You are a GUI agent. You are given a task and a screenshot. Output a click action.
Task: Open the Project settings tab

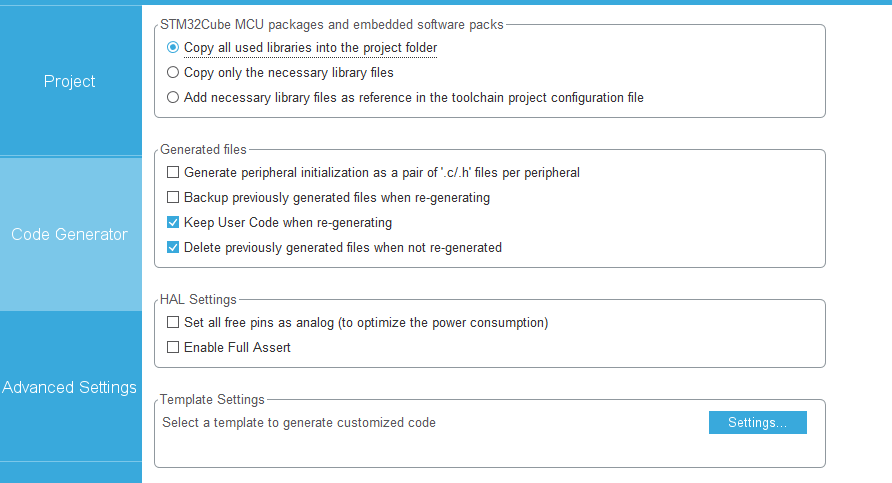click(x=70, y=81)
